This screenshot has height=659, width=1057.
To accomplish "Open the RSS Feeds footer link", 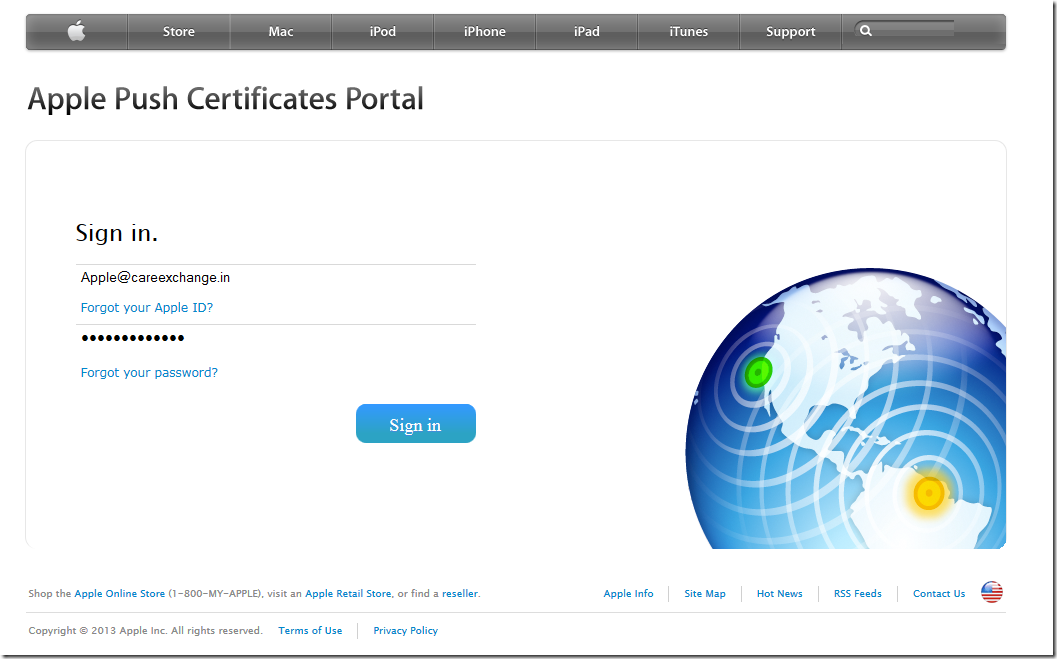I will (x=857, y=594).
